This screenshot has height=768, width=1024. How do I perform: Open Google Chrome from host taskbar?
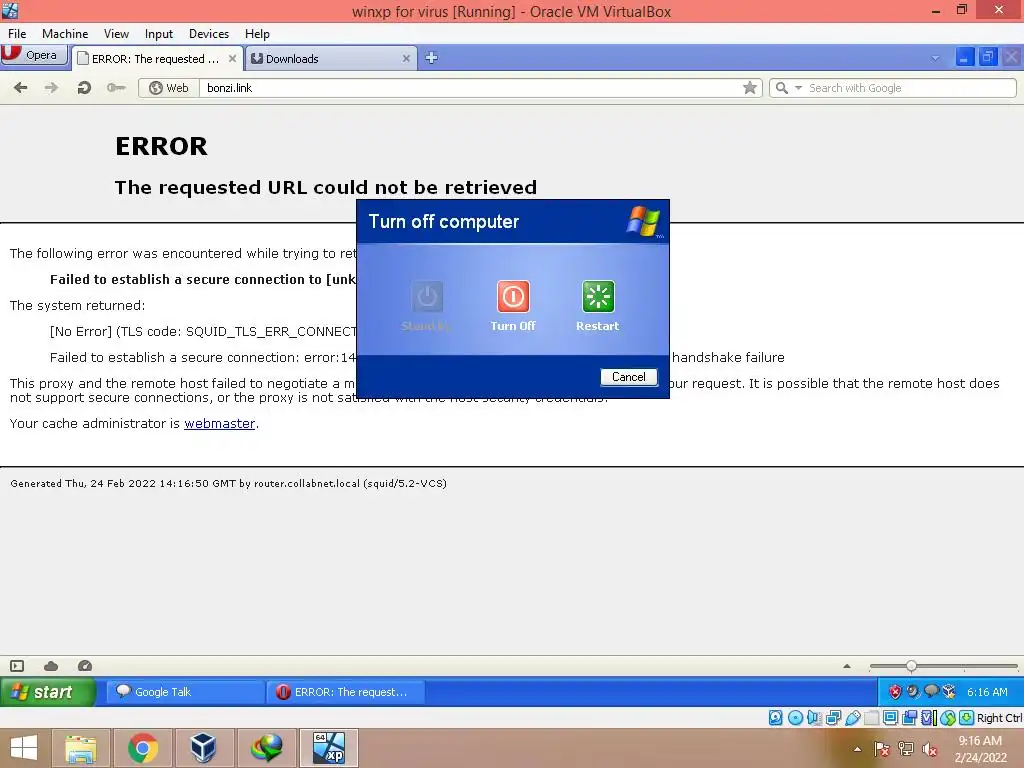142,748
